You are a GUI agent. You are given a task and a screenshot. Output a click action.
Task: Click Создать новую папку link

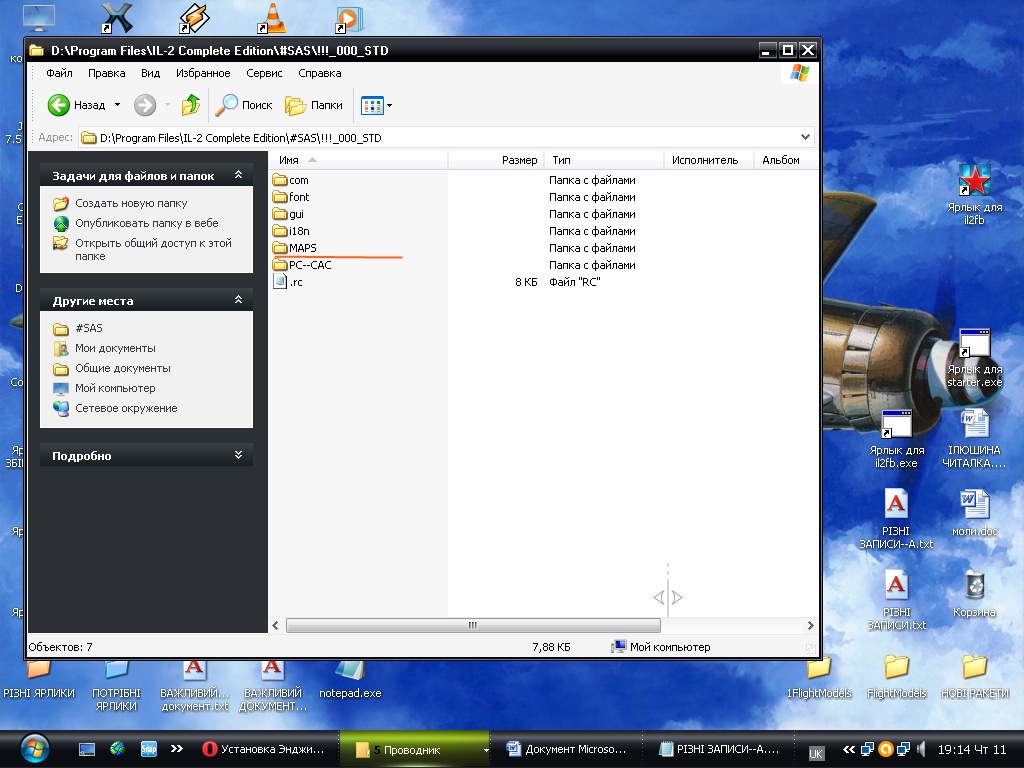[x=131, y=203]
